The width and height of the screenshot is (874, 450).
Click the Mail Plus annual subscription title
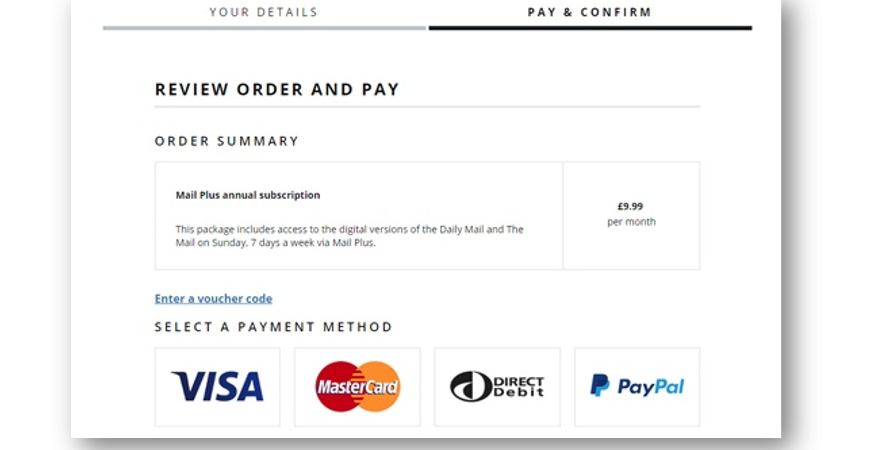[248, 195]
